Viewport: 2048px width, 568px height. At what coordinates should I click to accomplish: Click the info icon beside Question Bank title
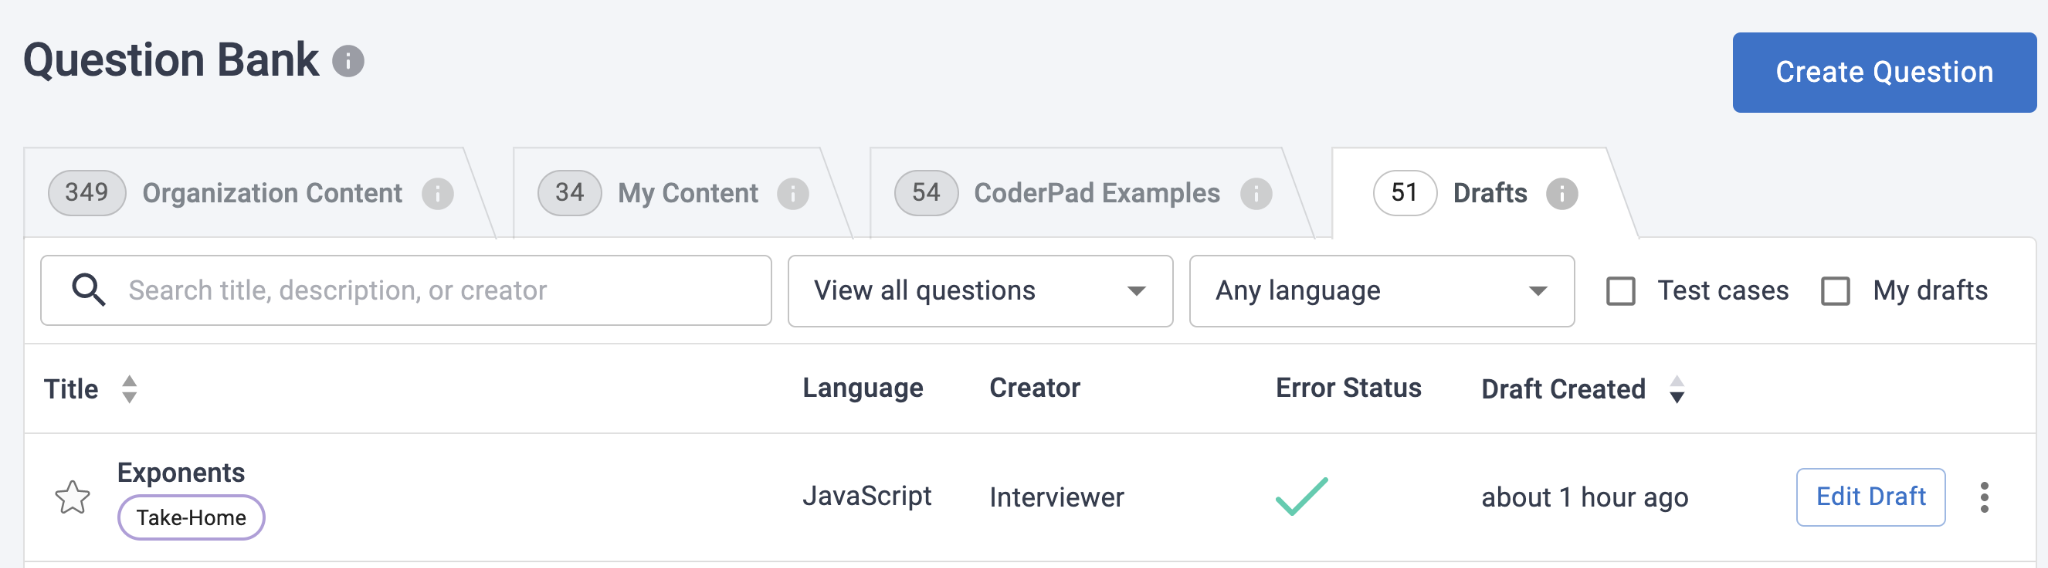click(x=348, y=61)
